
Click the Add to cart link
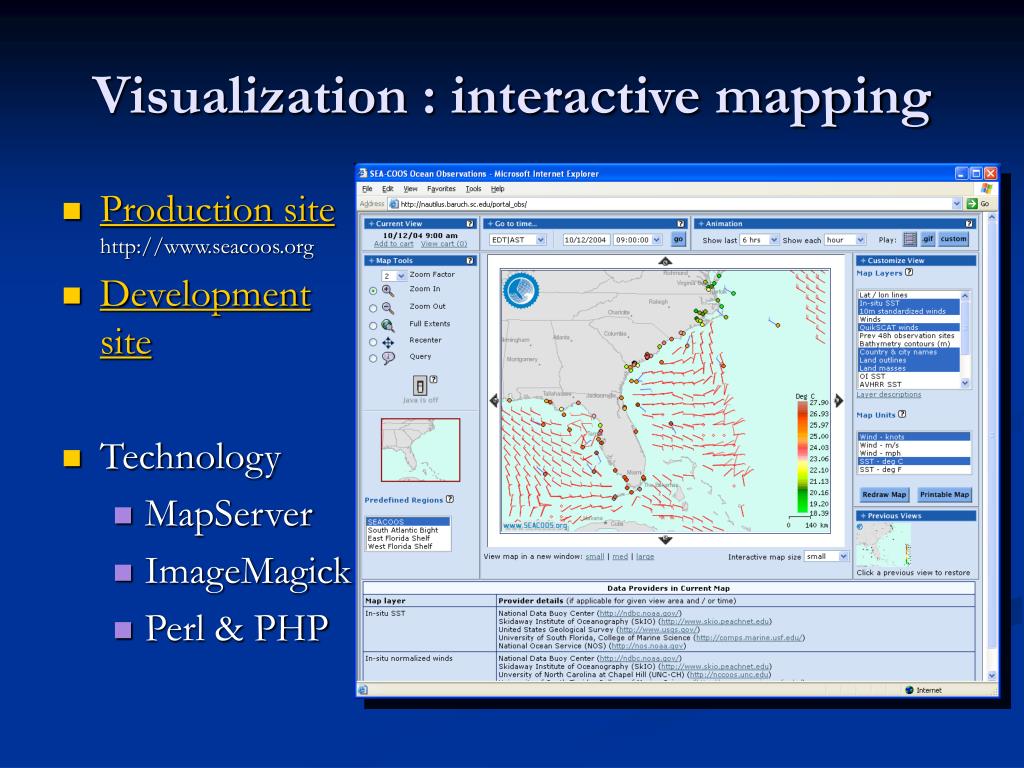click(x=393, y=244)
